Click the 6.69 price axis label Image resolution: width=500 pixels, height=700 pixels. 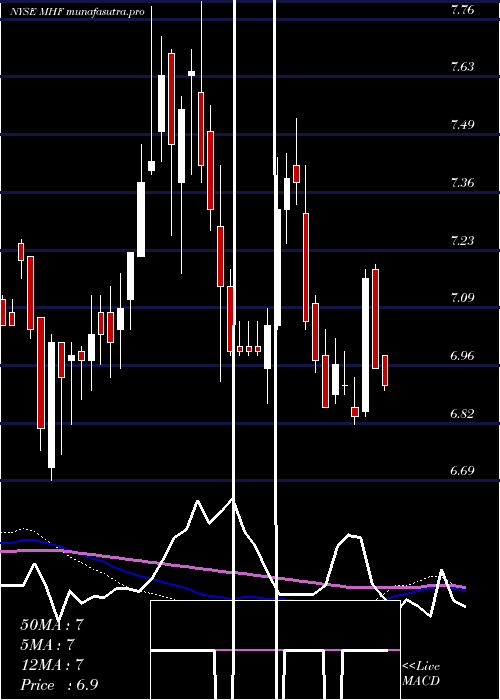(463, 471)
